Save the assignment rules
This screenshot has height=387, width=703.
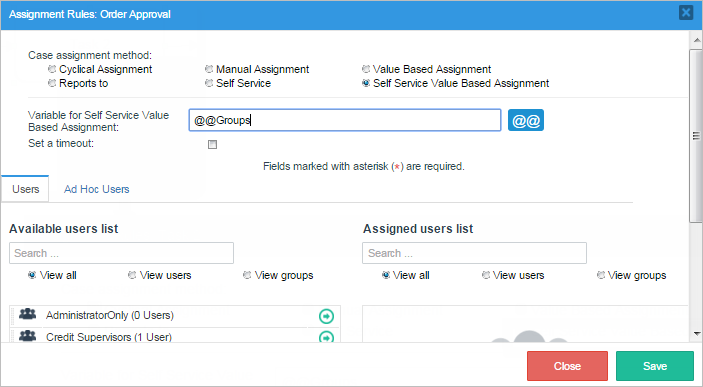[x=655, y=366]
